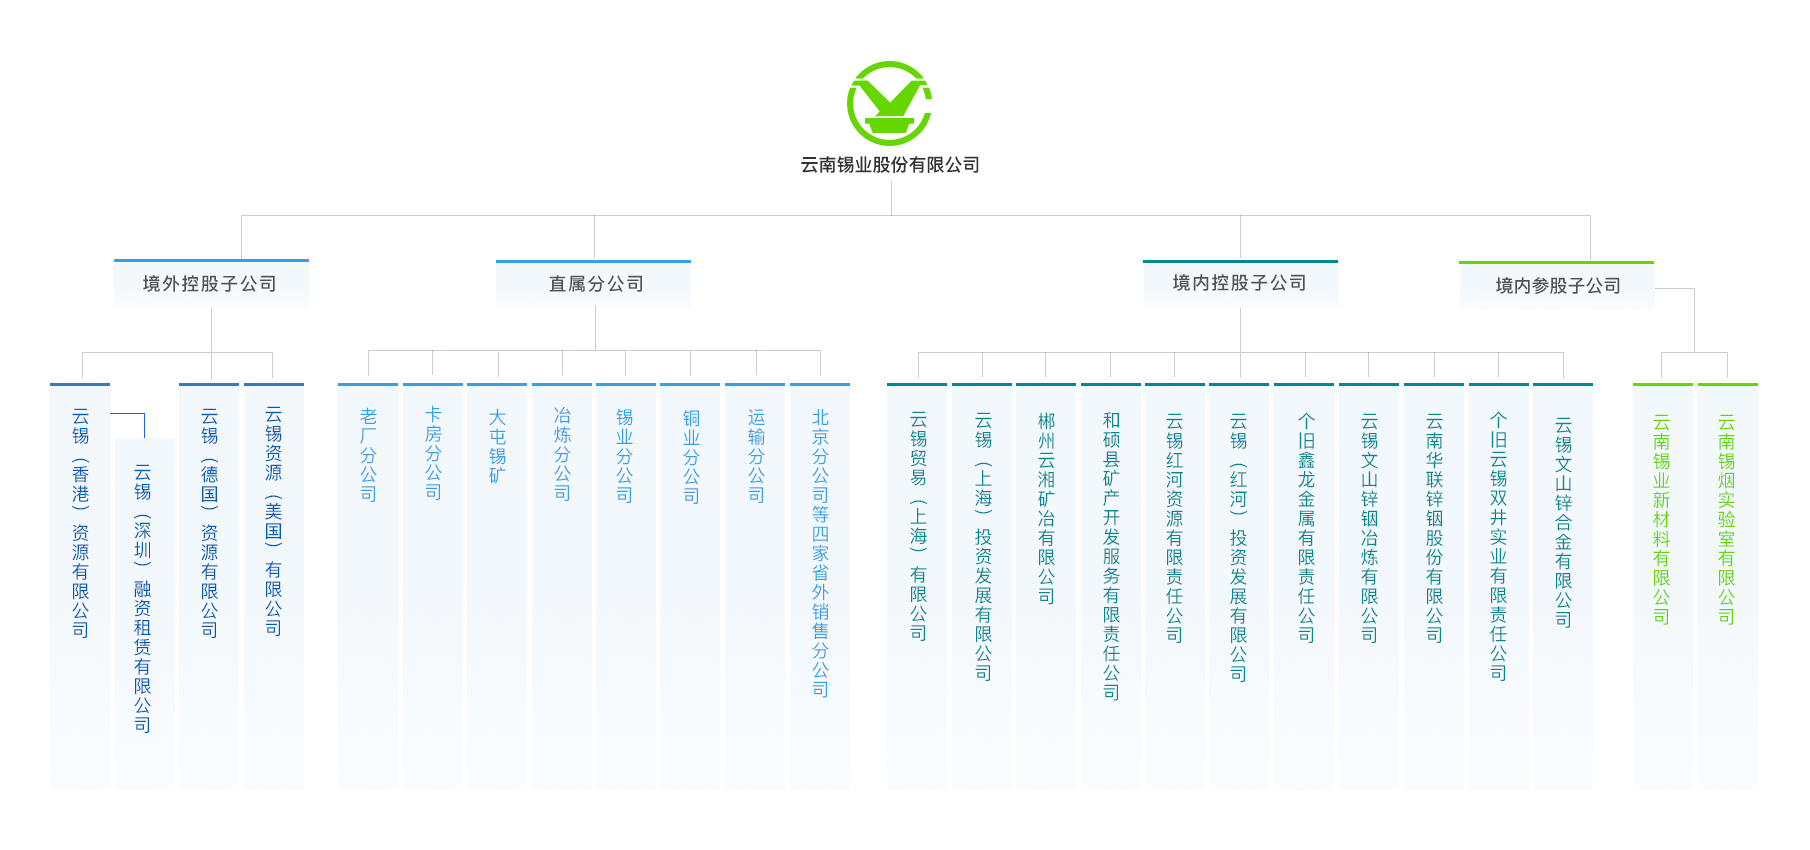This screenshot has height=850, width=1810.
Task: Open the 境内参股子公司 category box
Action: pyautogui.click(x=1556, y=285)
